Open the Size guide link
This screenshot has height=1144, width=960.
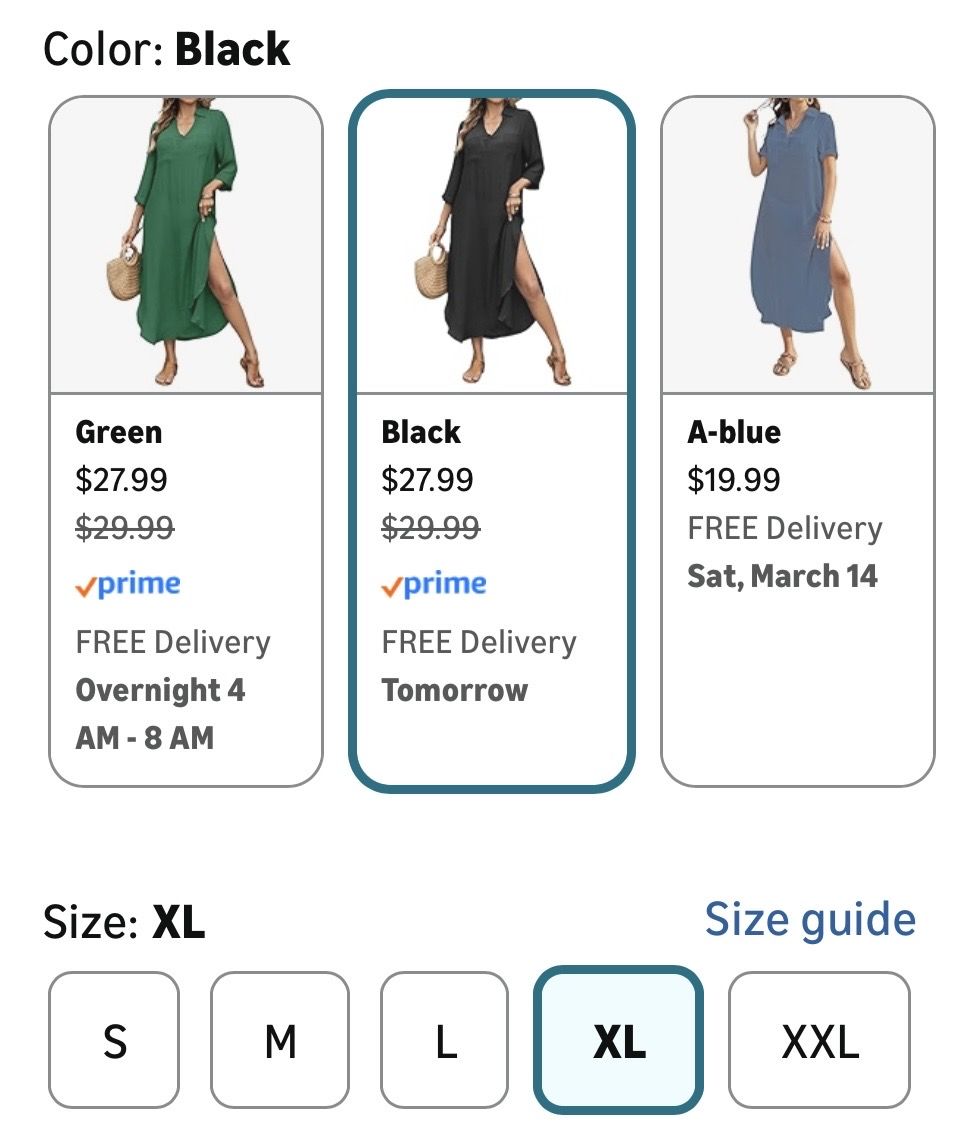(810, 919)
